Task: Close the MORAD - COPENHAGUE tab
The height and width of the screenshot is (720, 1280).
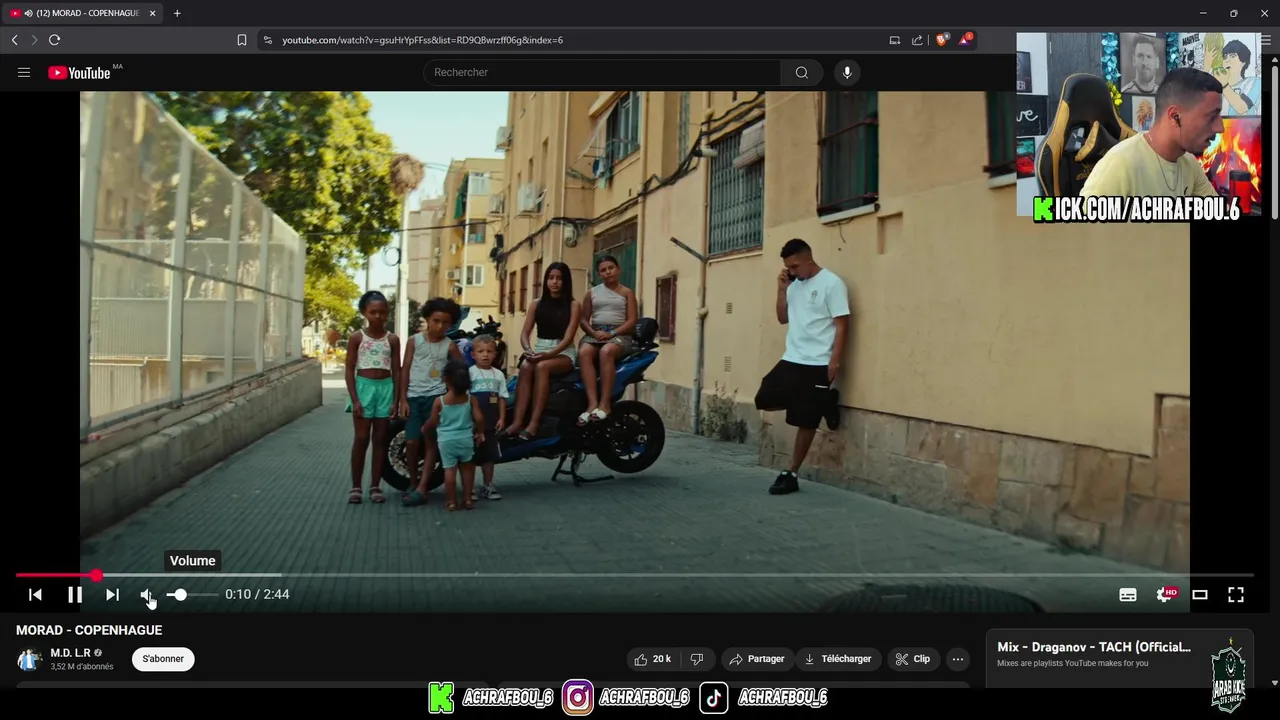Action: (x=153, y=13)
